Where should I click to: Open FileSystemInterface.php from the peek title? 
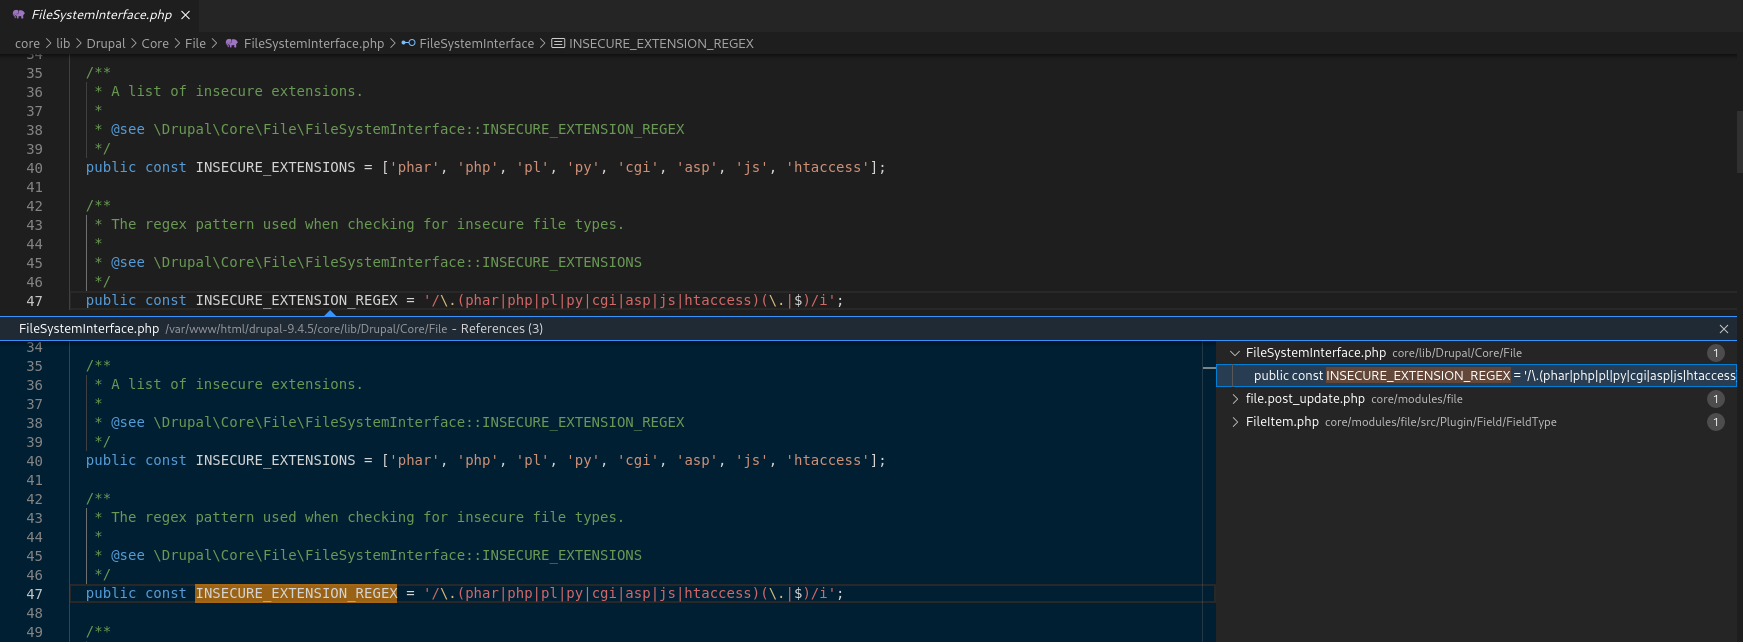click(x=89, y=329)
